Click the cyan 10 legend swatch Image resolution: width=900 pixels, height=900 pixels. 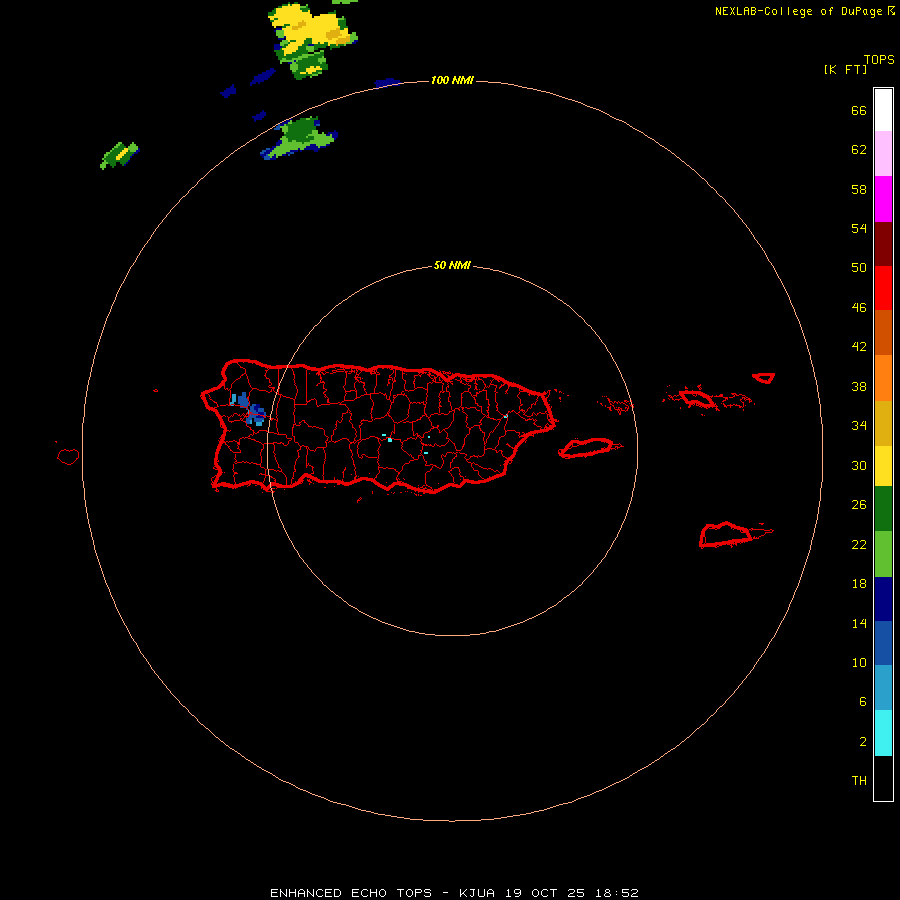(x=883, y=733)
